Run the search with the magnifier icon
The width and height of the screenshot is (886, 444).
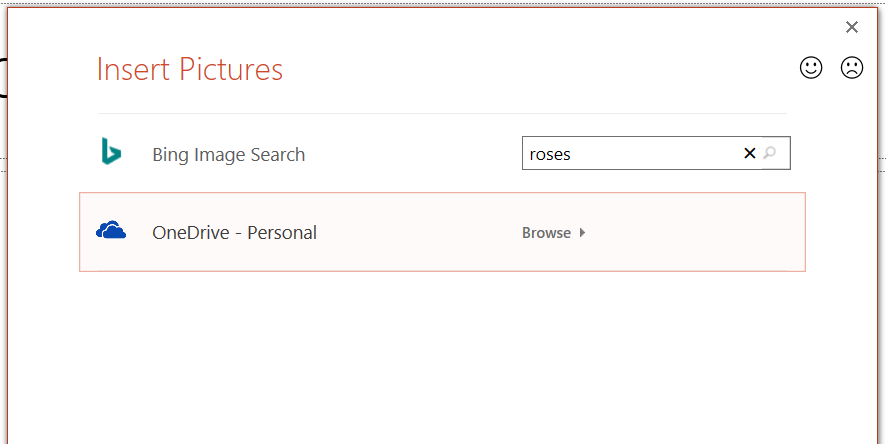pos(770,154)
